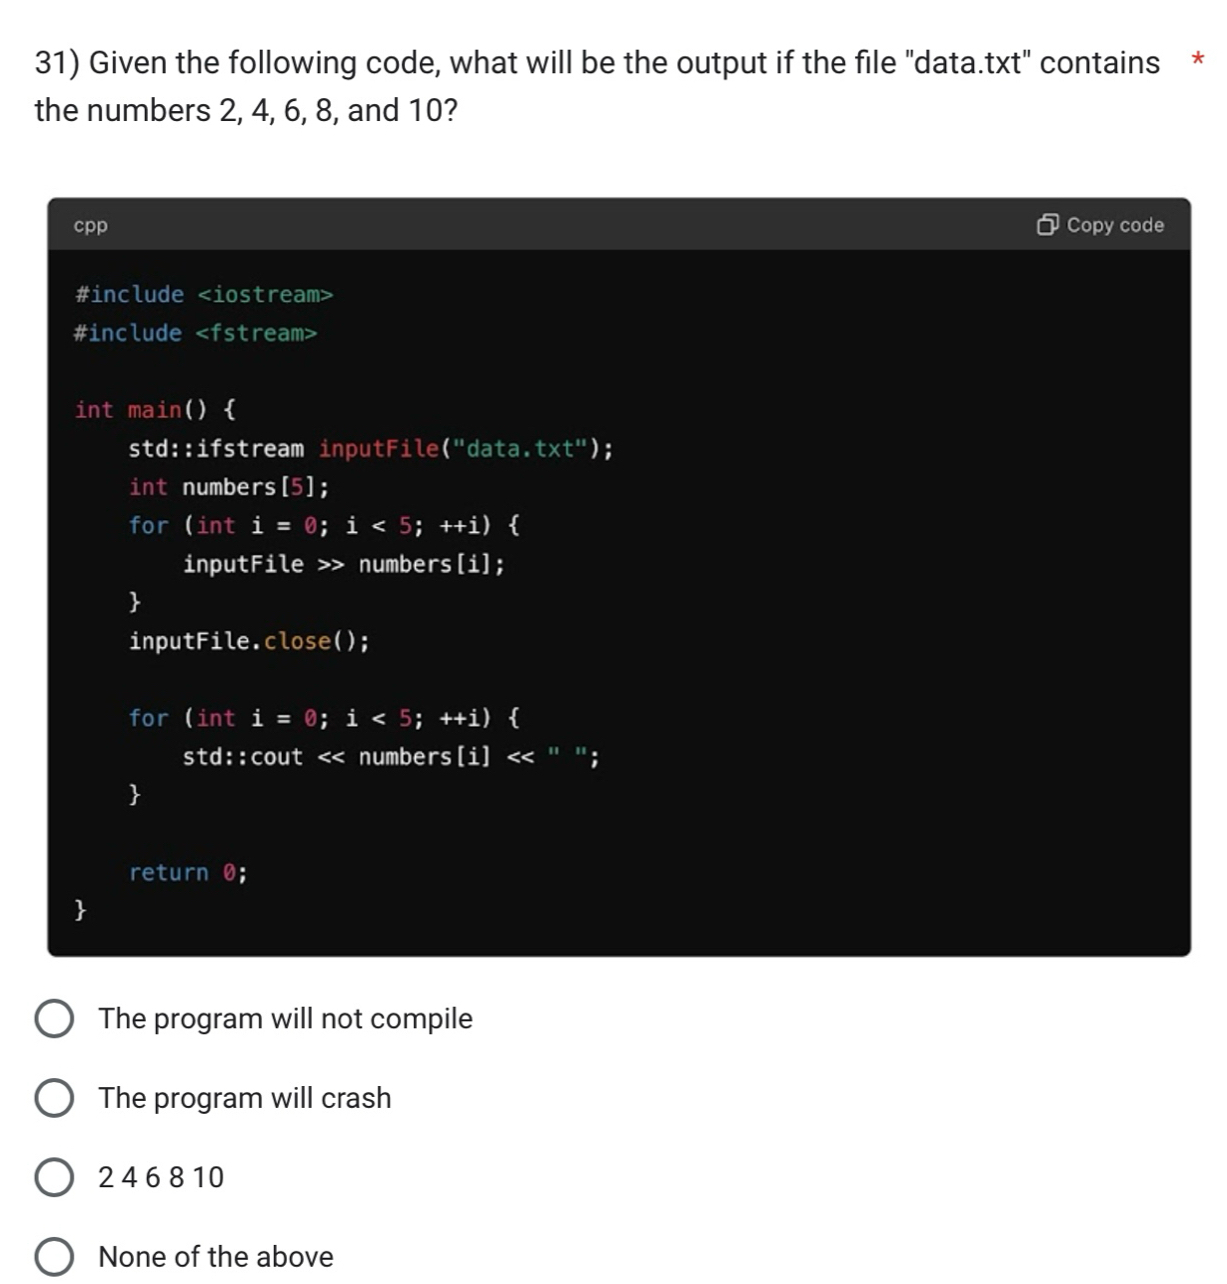Click the std::ifstream inputFile declaration line
Viewport: 1227px width, 1284px height.
(x=370, y=448)
